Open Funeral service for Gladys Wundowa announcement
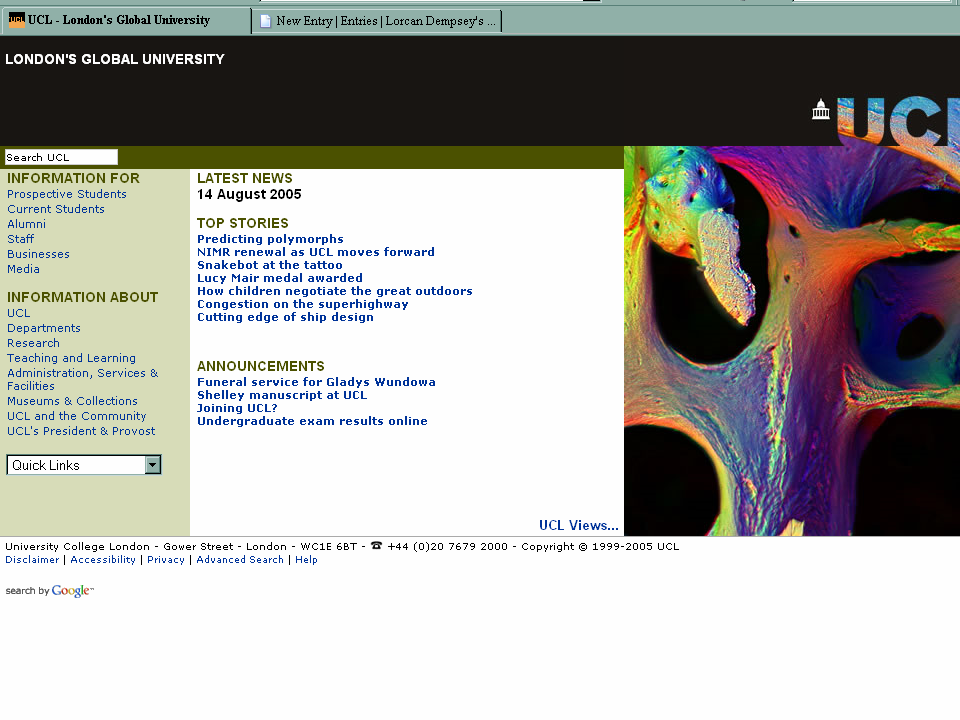Image resolution: width=960 pixels, height=720 pixels. [316, 382]
